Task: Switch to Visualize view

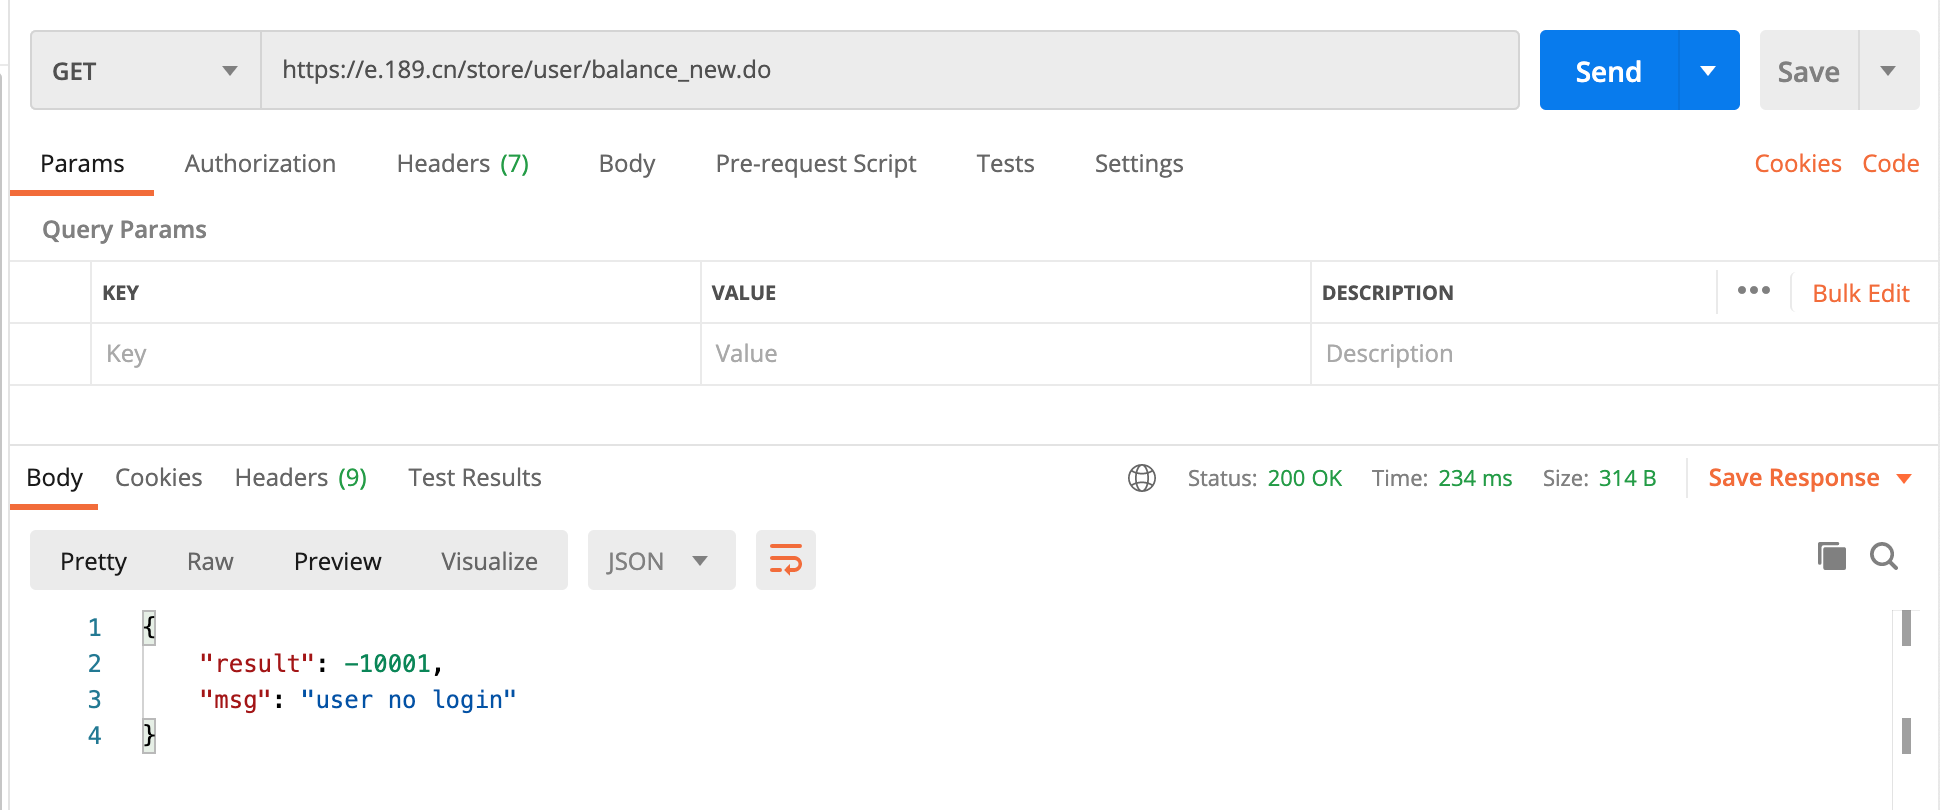Action: pyautogui.click(x=489, y=561)
